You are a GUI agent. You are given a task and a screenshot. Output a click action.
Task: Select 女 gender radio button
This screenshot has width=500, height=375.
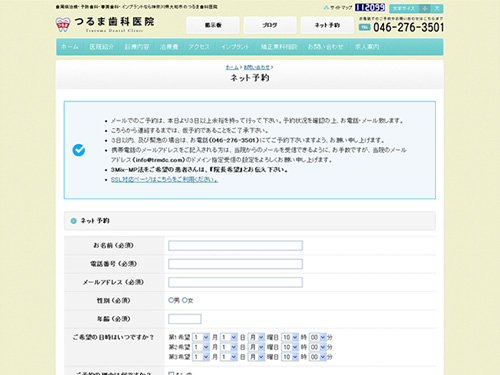(184, 300)
